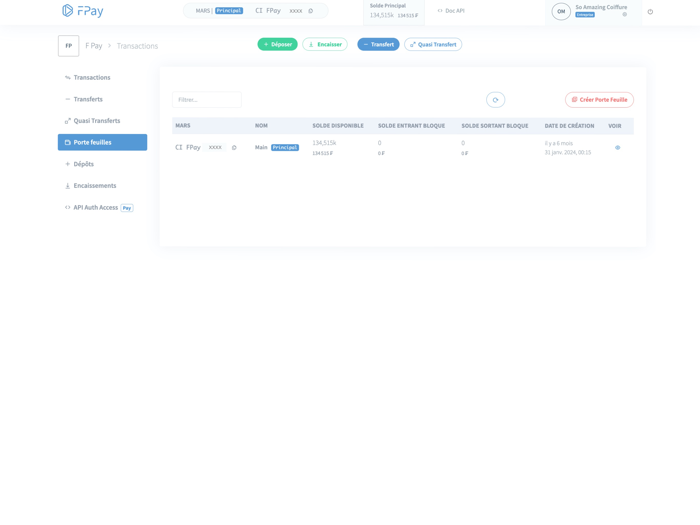Click SOLDE ENTRANT BLOQUE column header
This screenshot has width=700, height=525.
(x=411, y=126)
